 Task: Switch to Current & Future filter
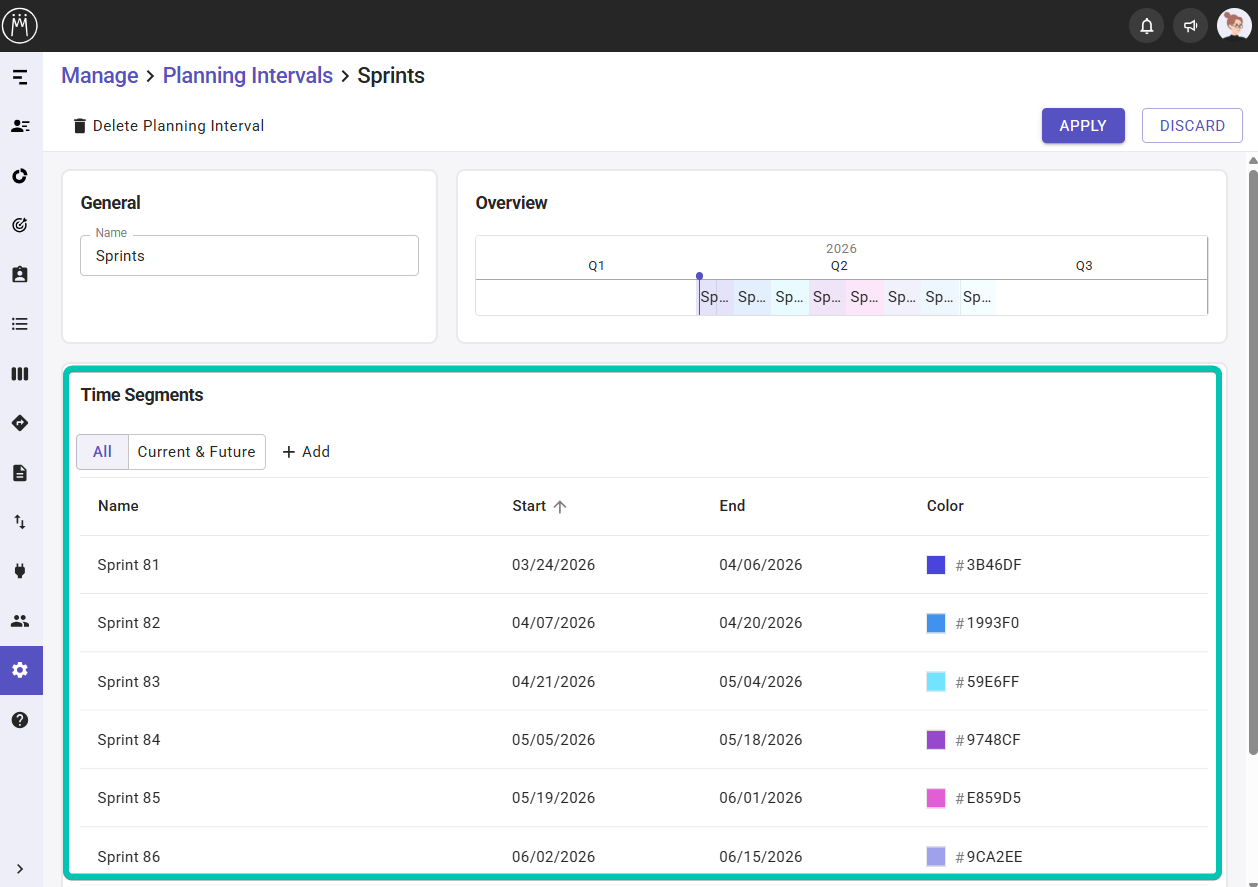pos(196,452)
